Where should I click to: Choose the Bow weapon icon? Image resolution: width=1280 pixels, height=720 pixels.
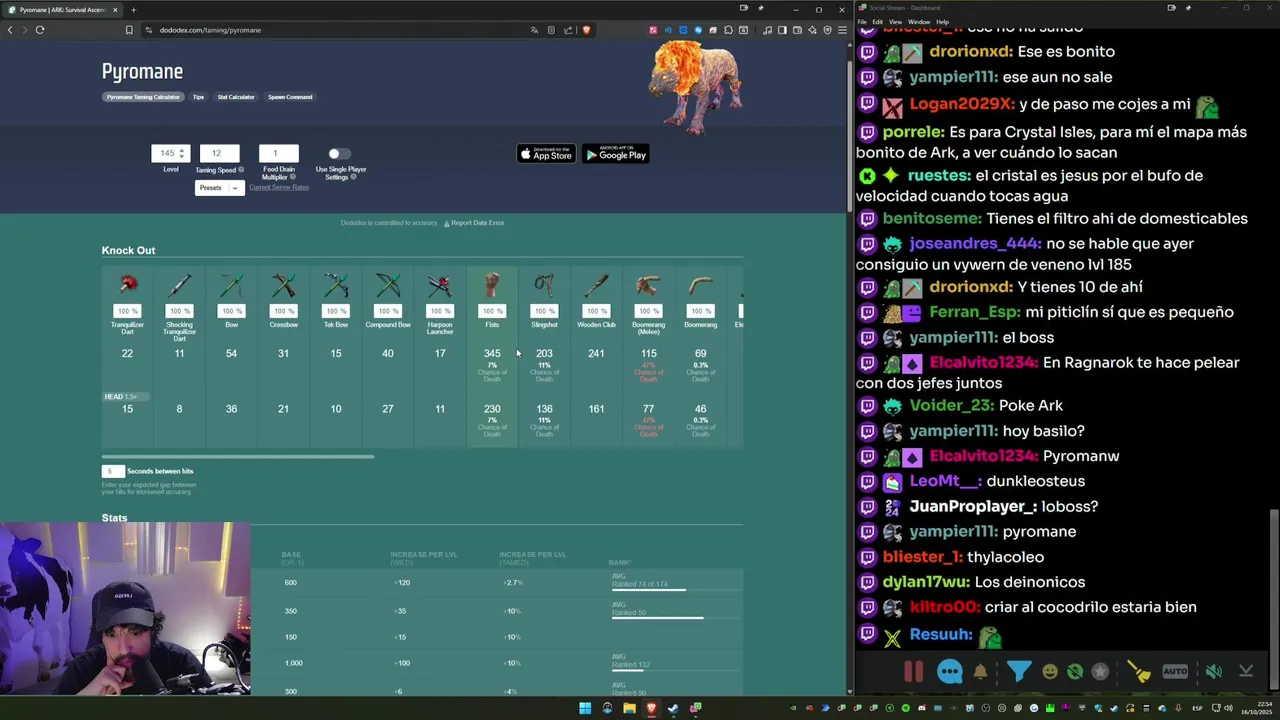coord(232,286)
